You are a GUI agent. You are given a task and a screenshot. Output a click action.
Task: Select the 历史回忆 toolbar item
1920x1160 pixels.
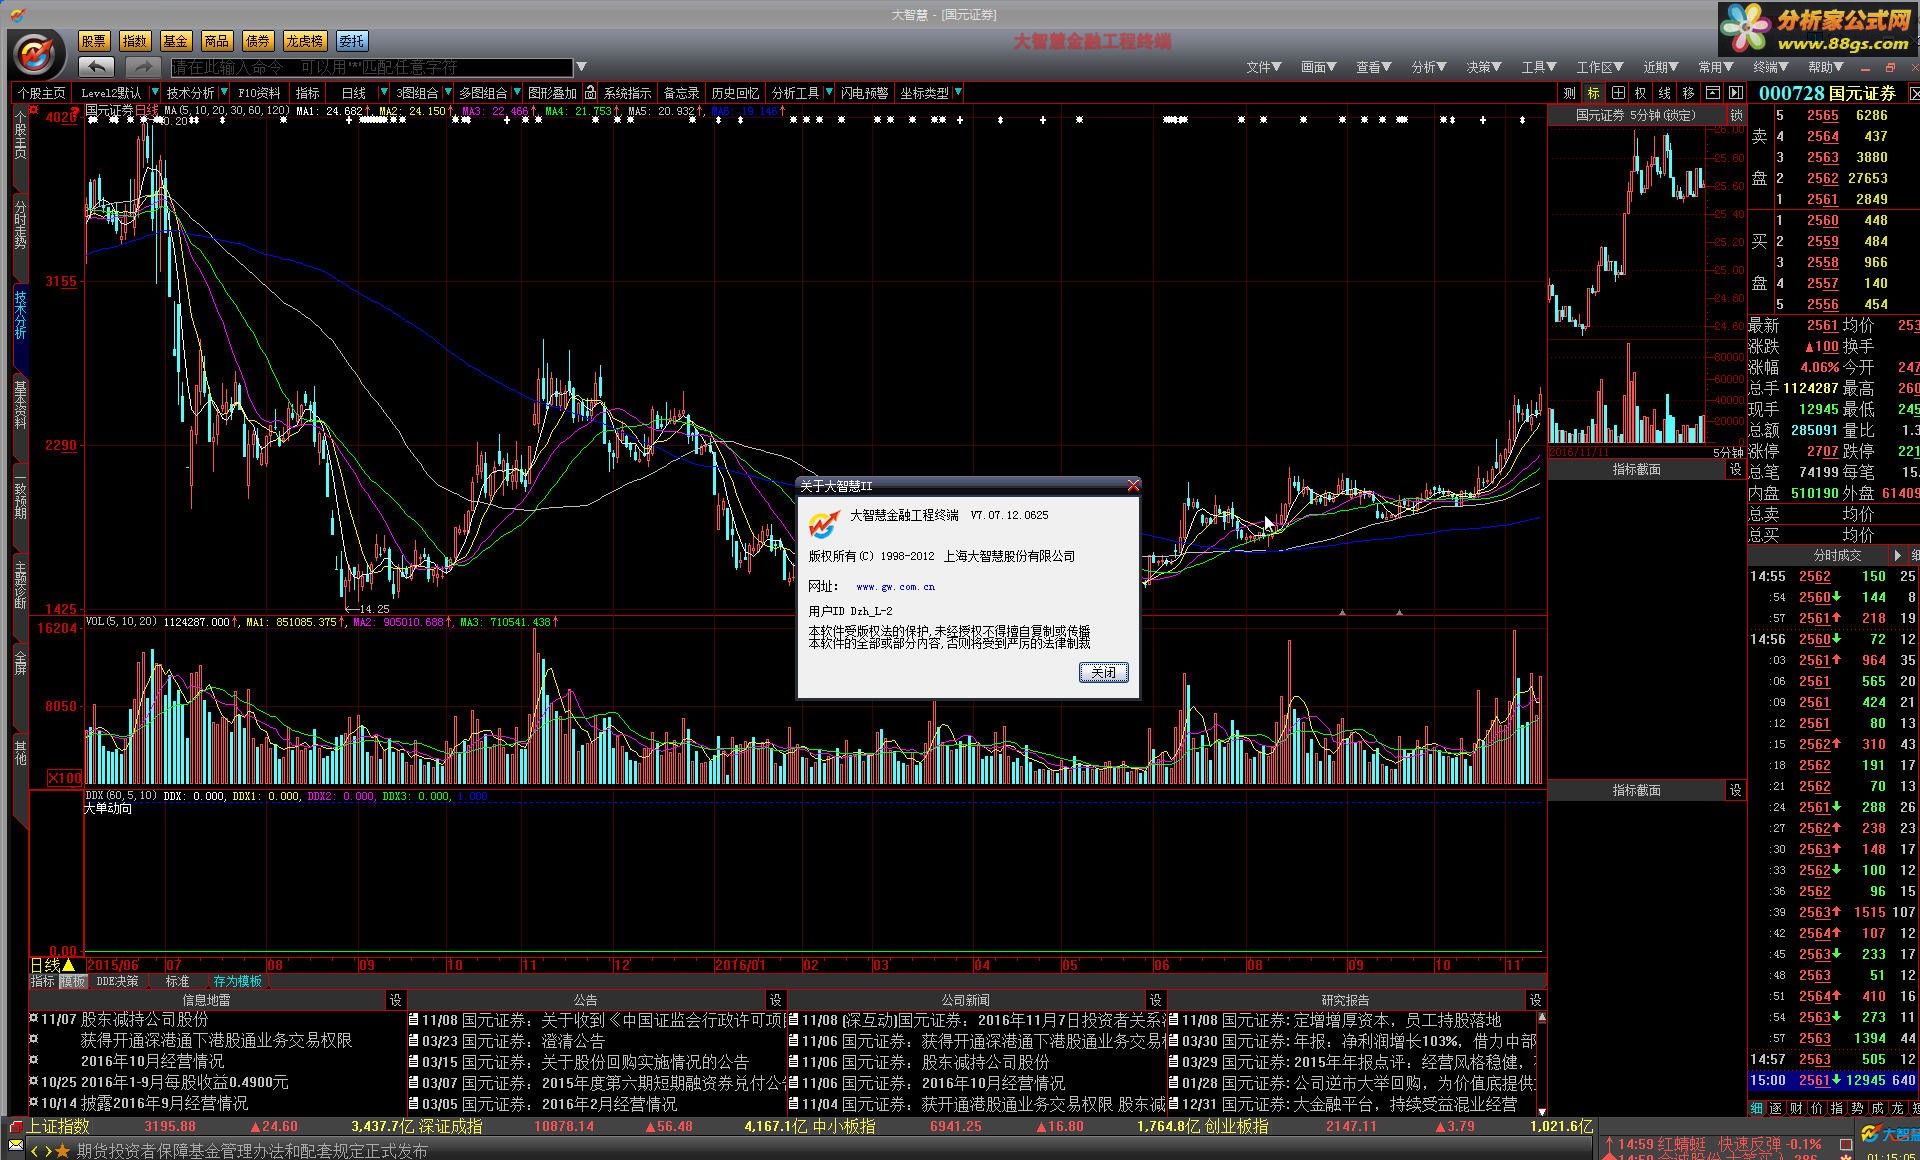coord(735,93)
